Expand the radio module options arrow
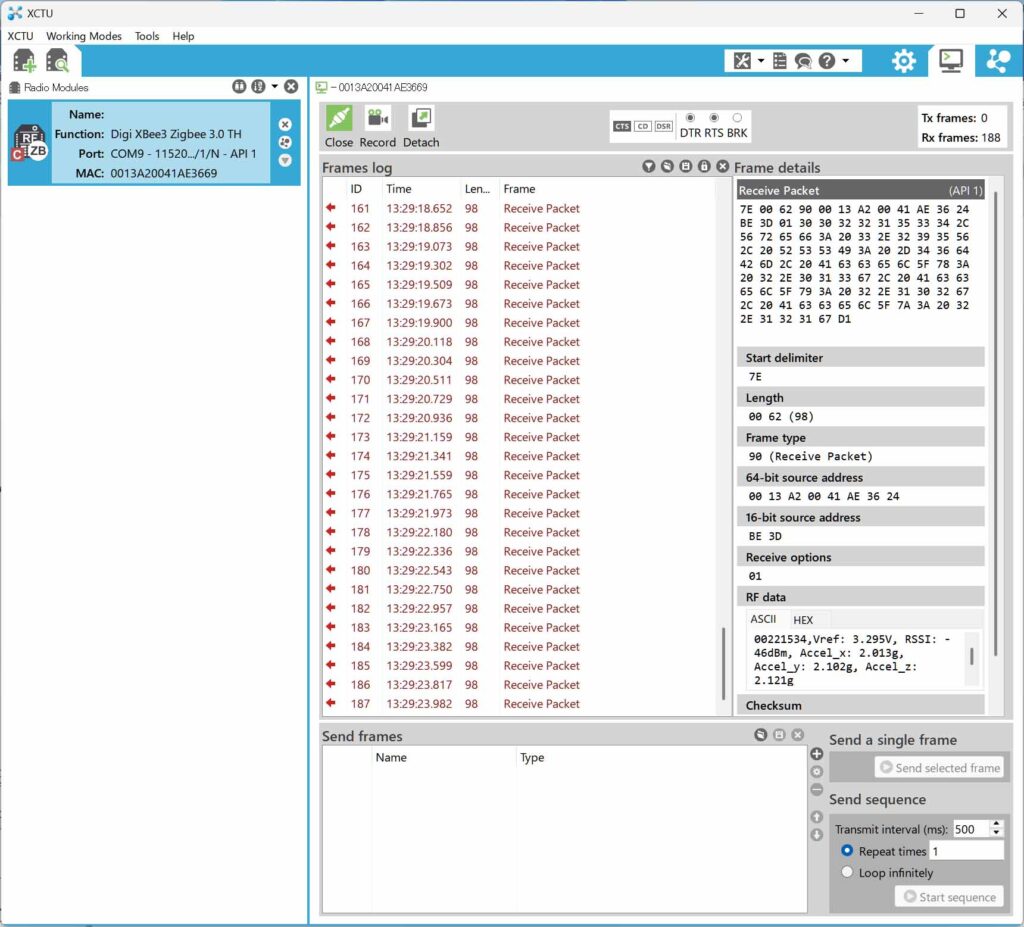Image resolution: width=1024 pixels, height=927 pixels. 285,161
